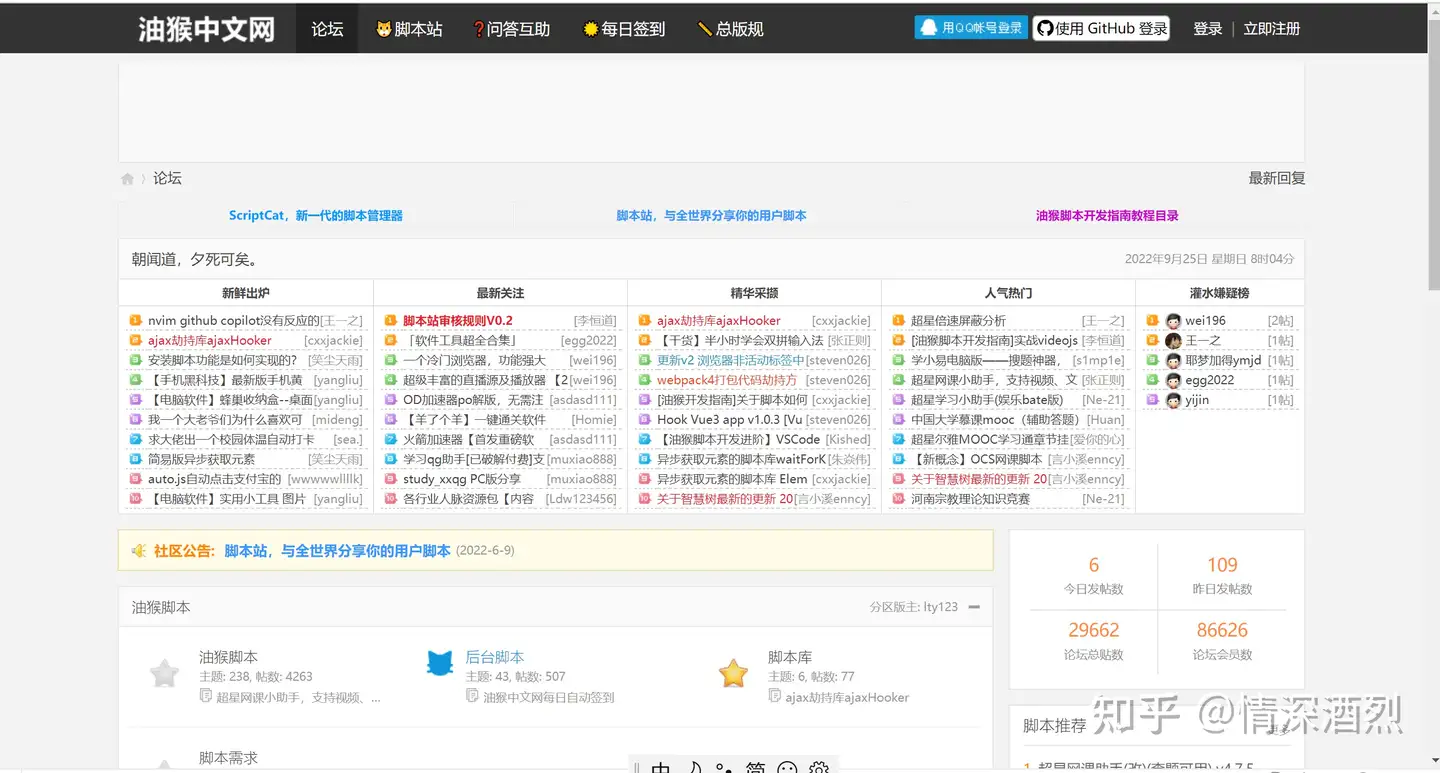The image size is (1440, 773).
Task: Open the thread 中国大学慕课mooc（辅助答题）
Action: click(997, 420)
